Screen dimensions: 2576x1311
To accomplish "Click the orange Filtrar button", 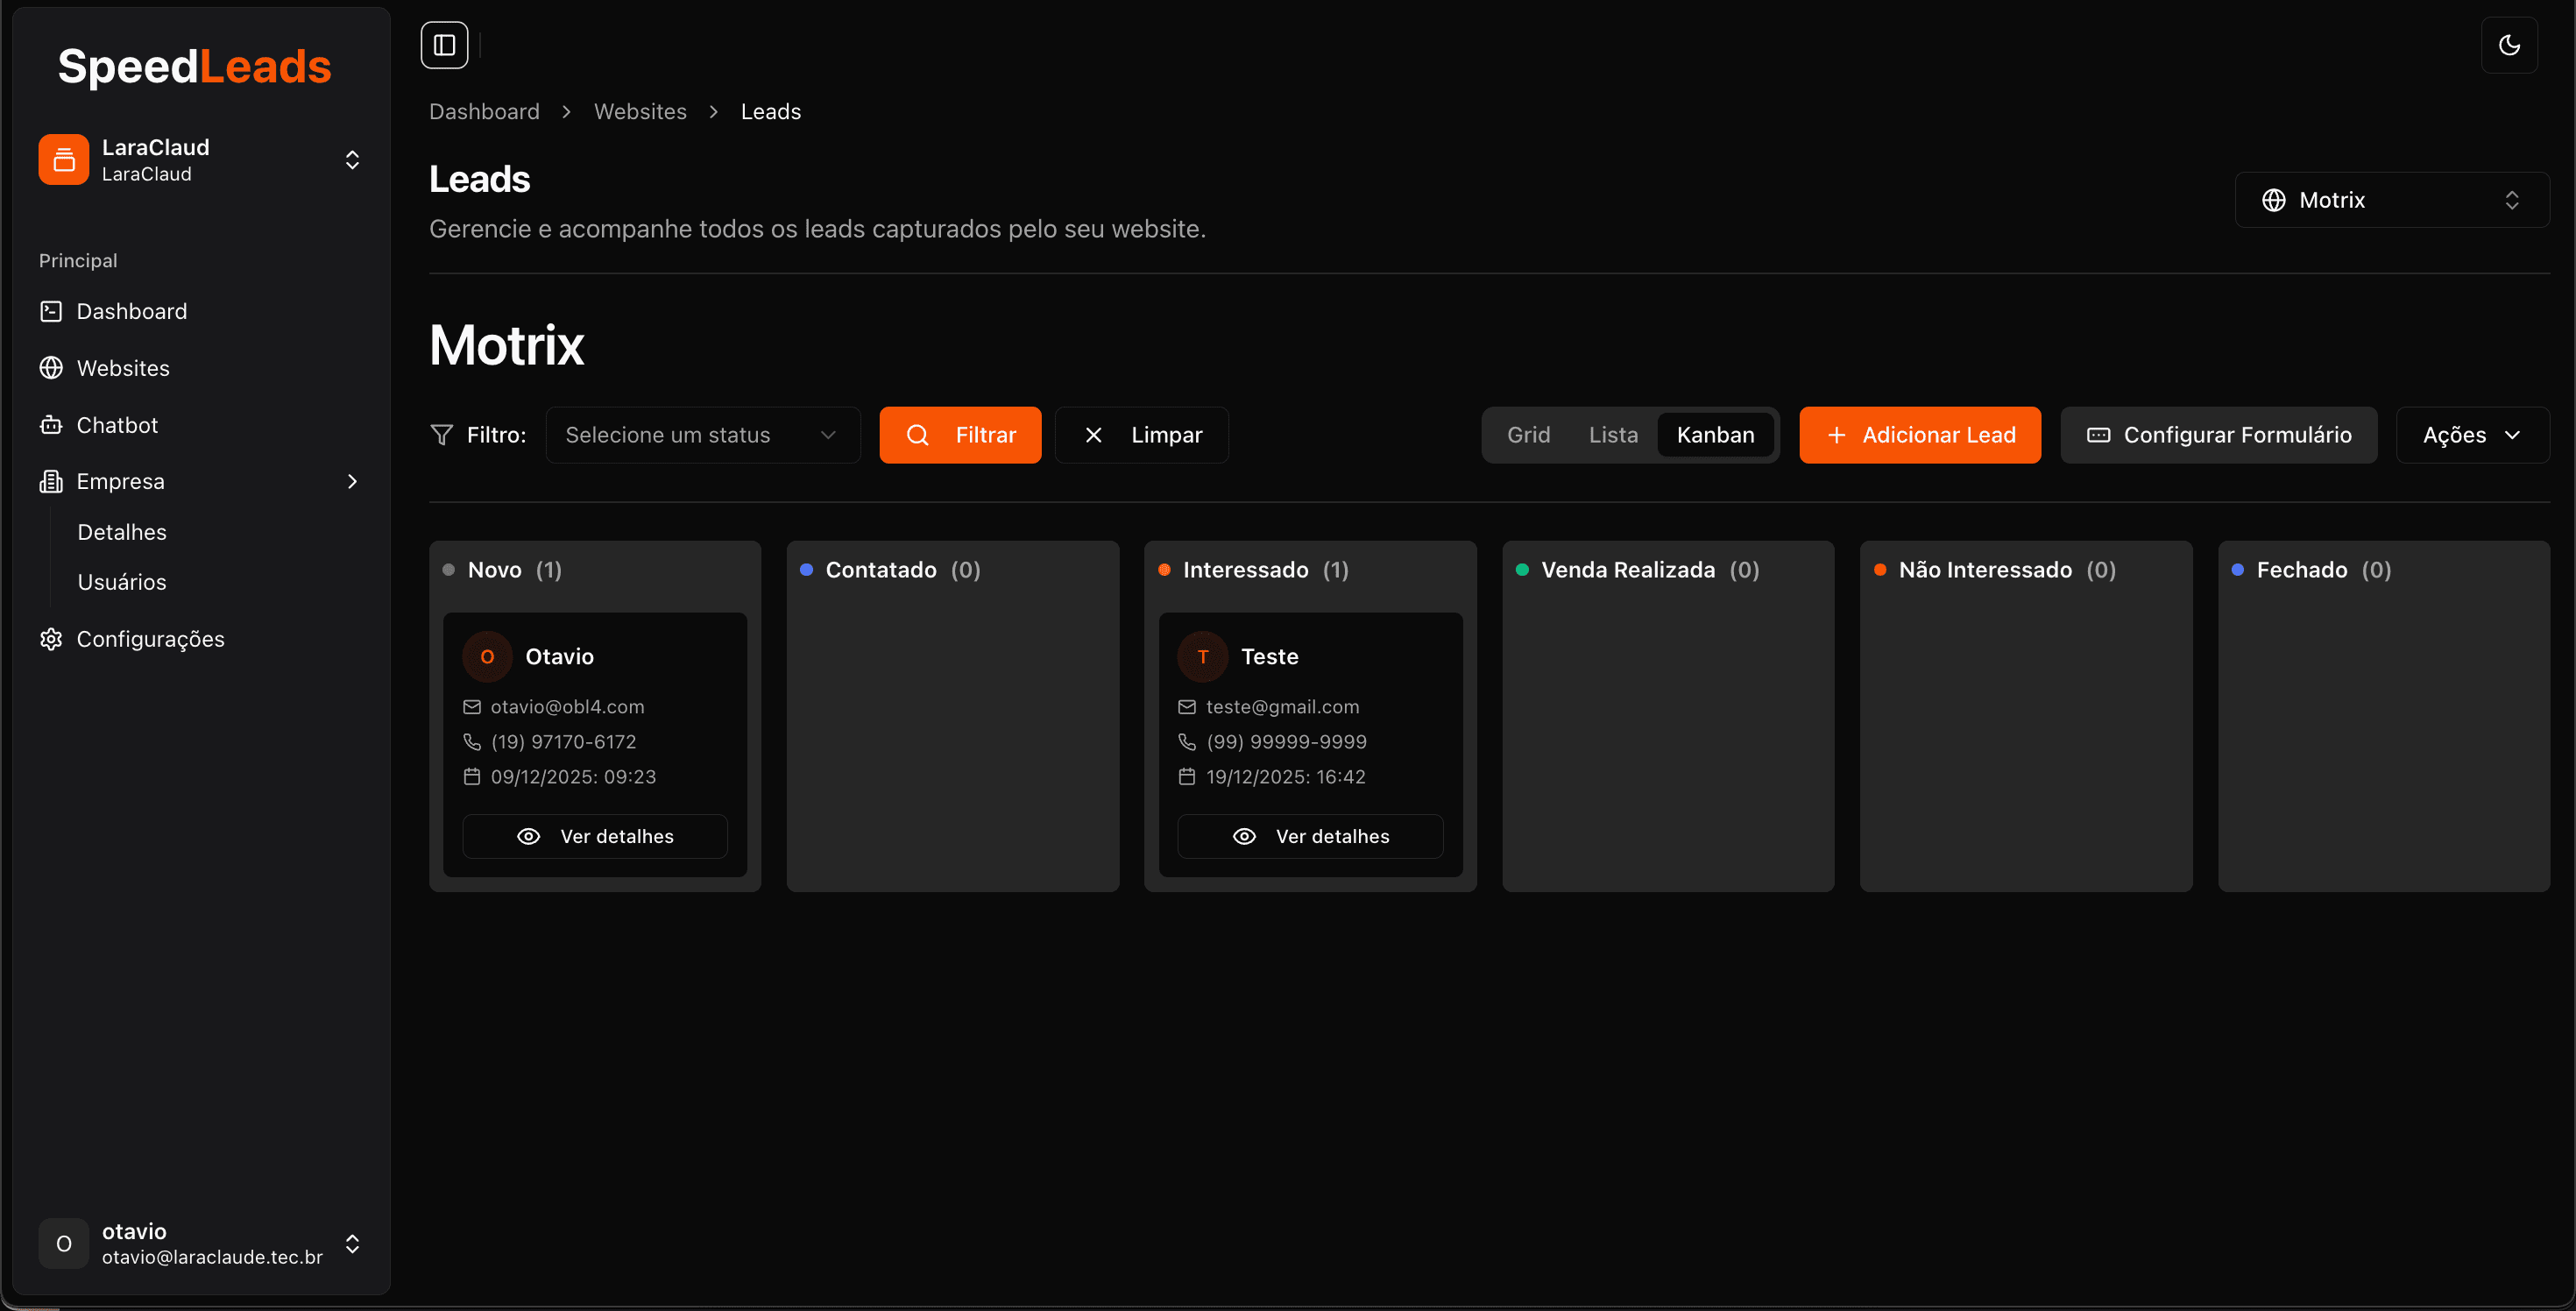I will (960, 434).
